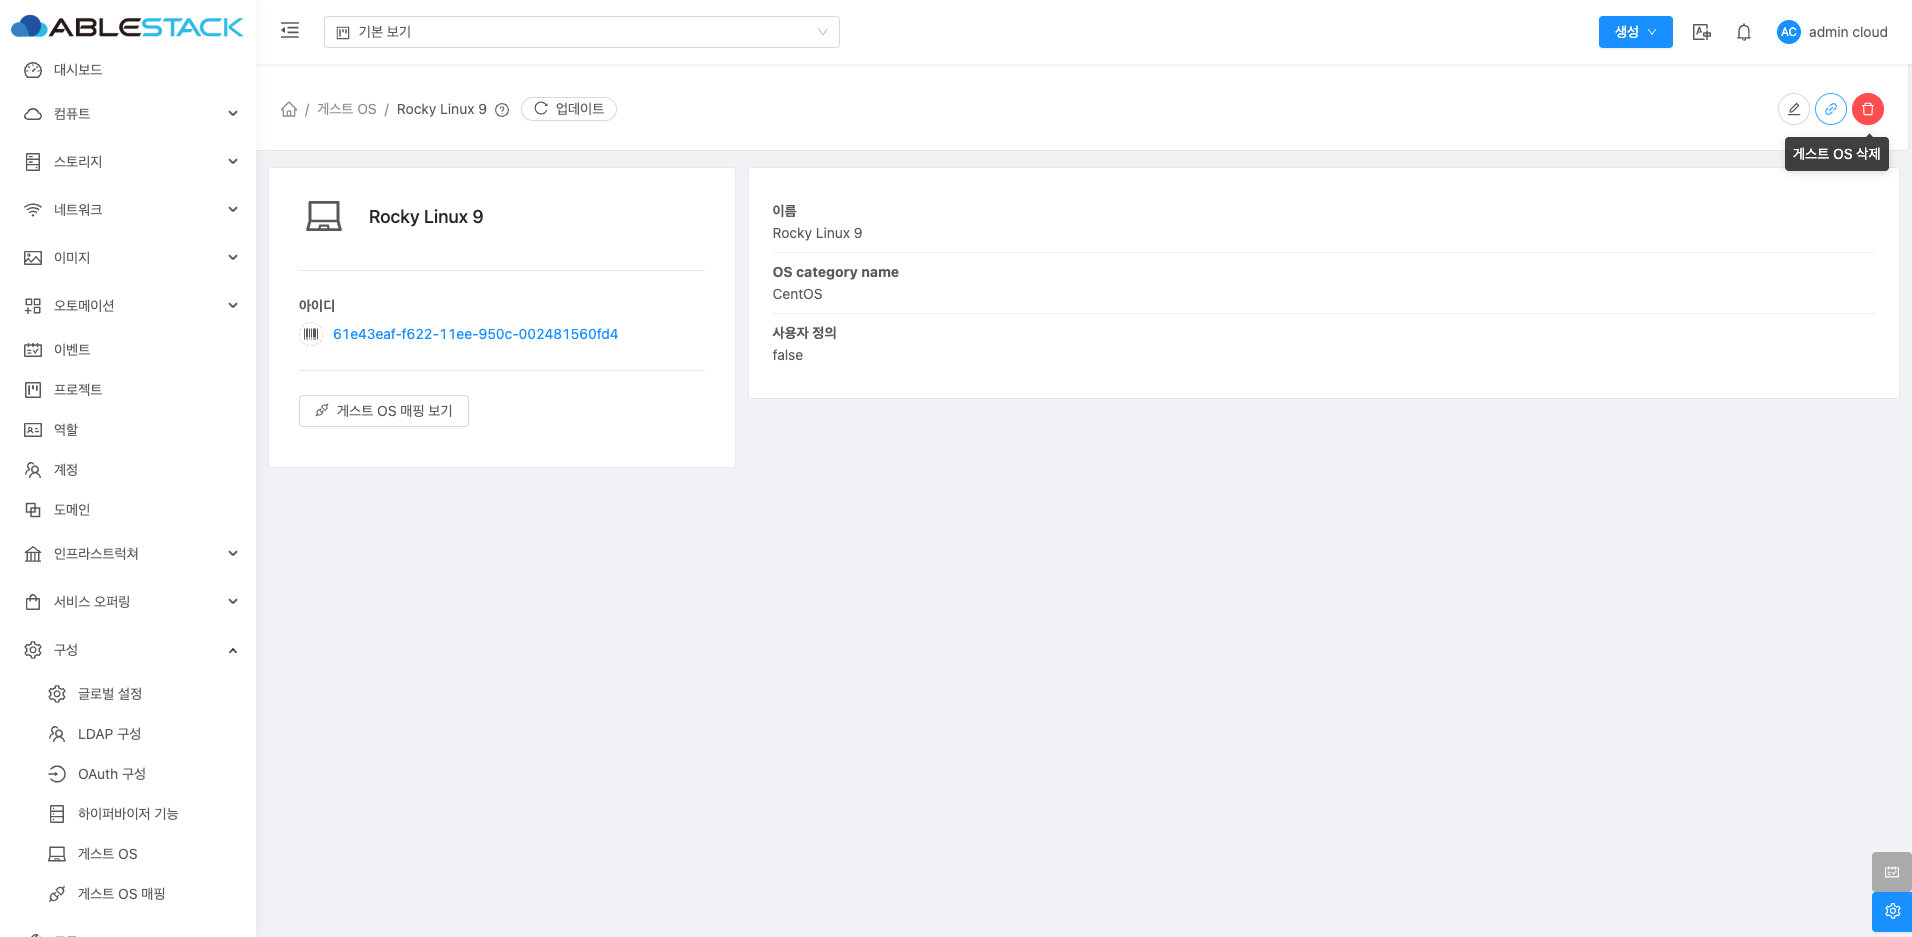The height and width of the screenshot is (937, 1912).
Task: Expand the 컴퓨트 sidebar menu
Action: point(128,114)
